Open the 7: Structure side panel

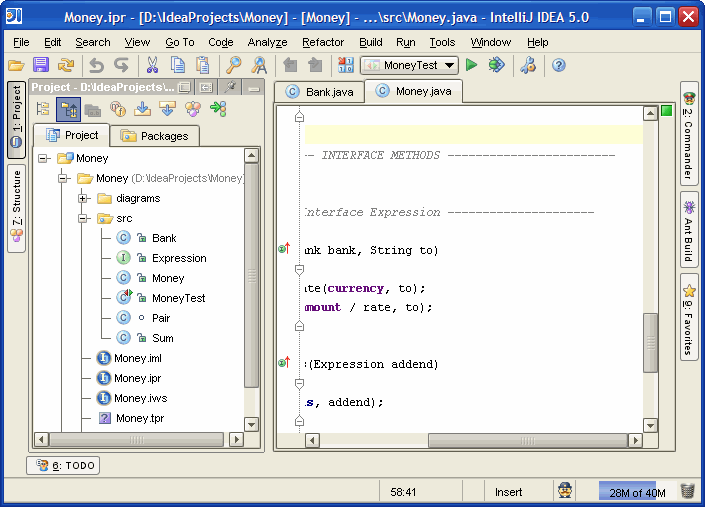pyautogui.click(x=17, y=207)
